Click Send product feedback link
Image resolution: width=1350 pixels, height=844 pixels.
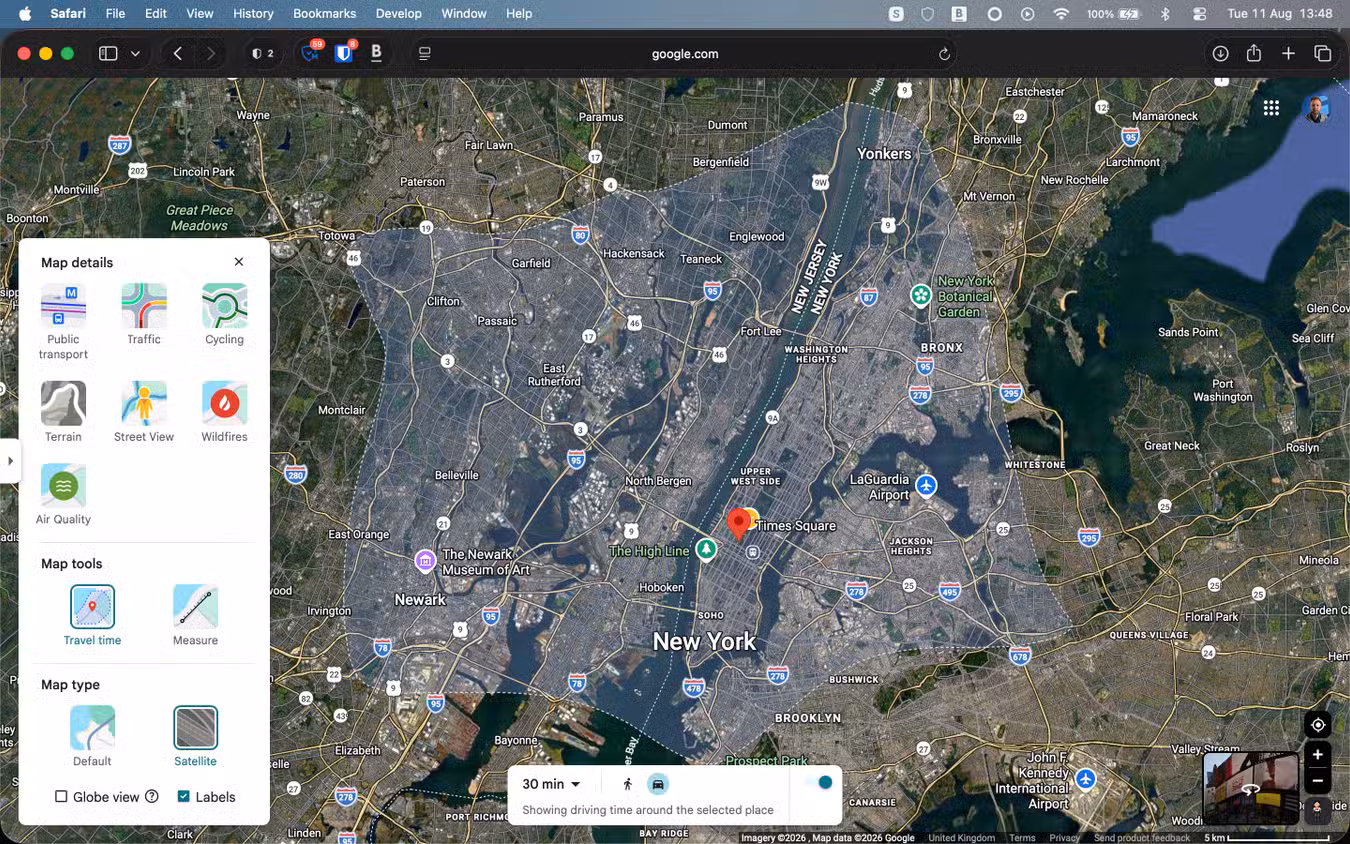pyautogui.click(x=1142, y=838)
